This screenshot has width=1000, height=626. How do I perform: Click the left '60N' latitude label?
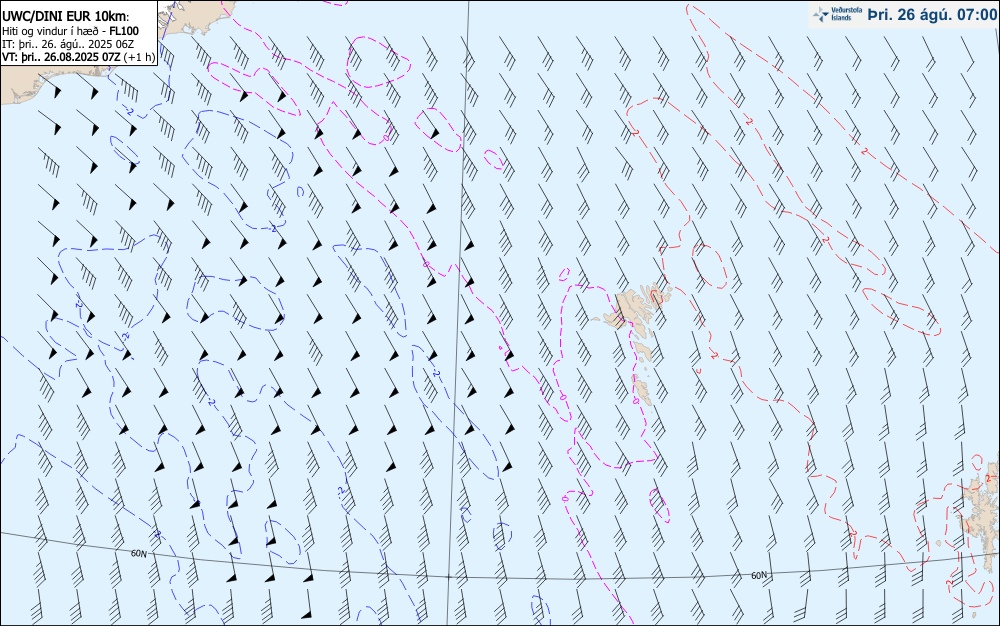tap(138, 553)
